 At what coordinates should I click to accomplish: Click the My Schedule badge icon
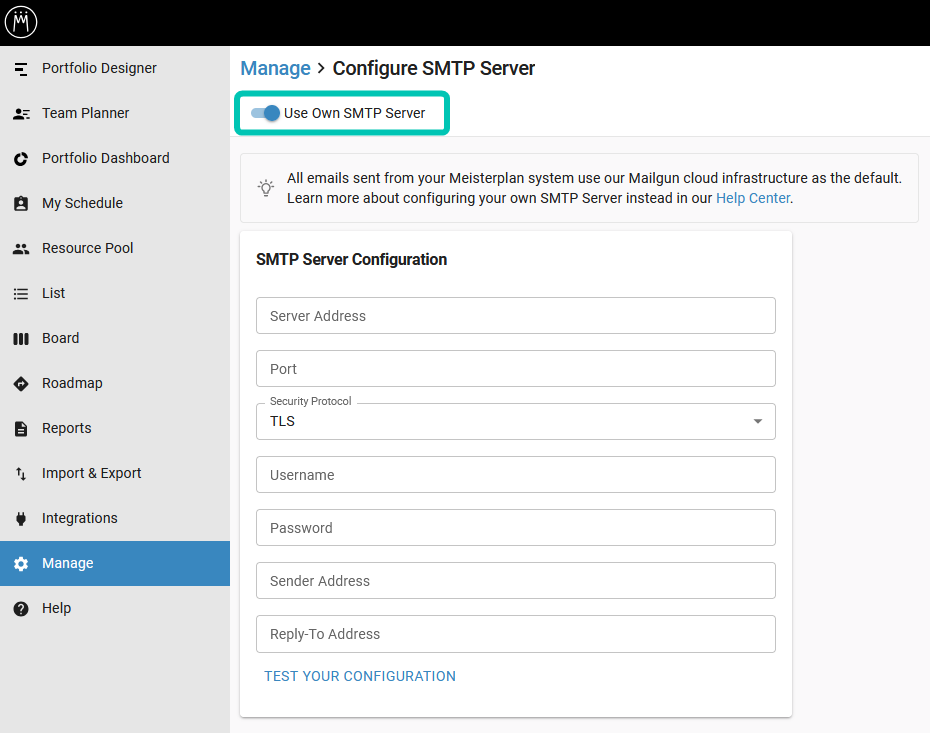click(21, 203)
